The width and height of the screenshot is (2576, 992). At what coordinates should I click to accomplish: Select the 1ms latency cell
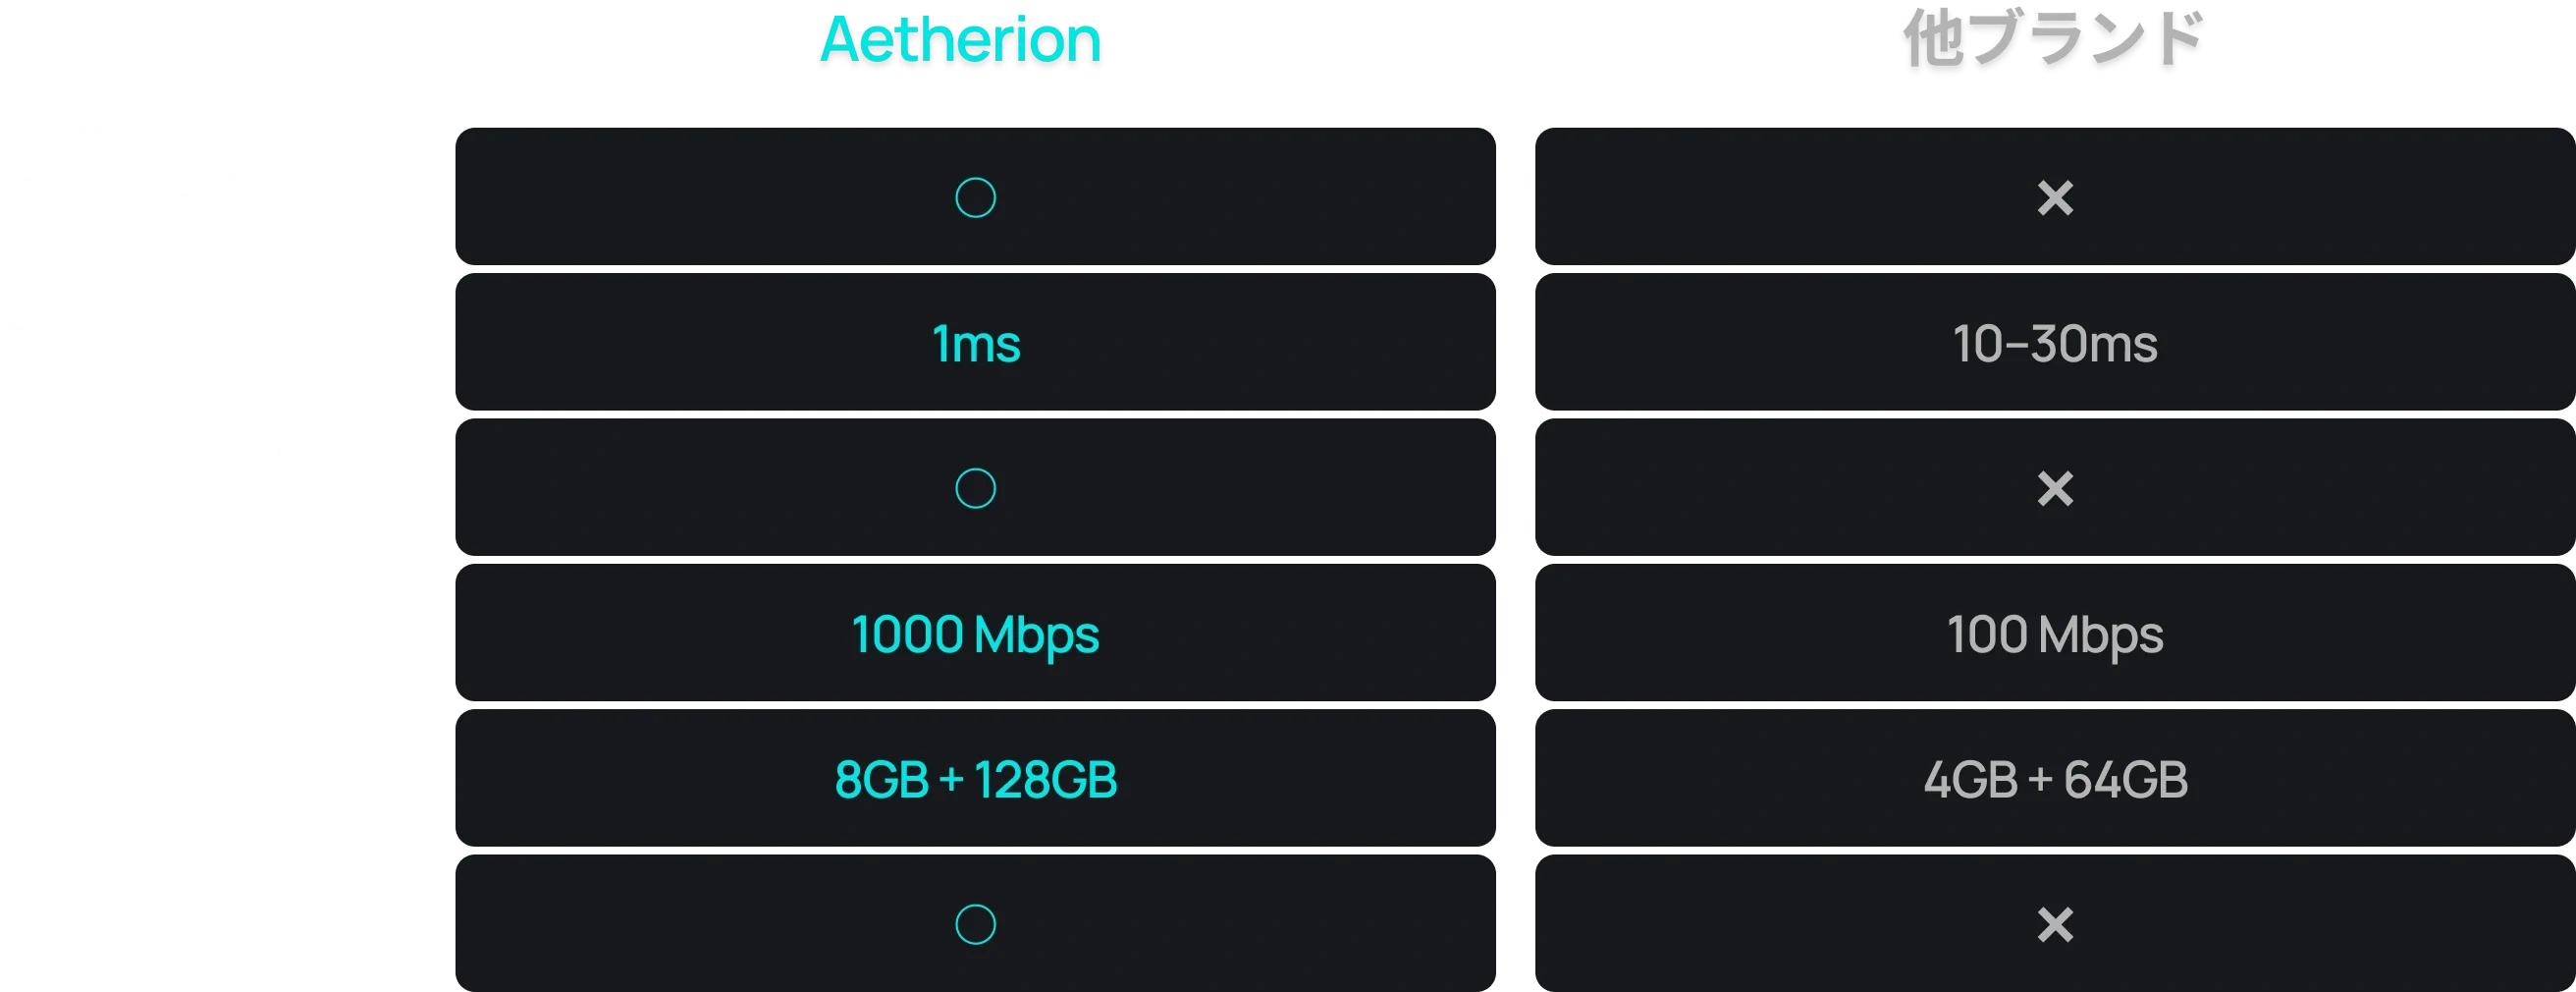point(975,342)
